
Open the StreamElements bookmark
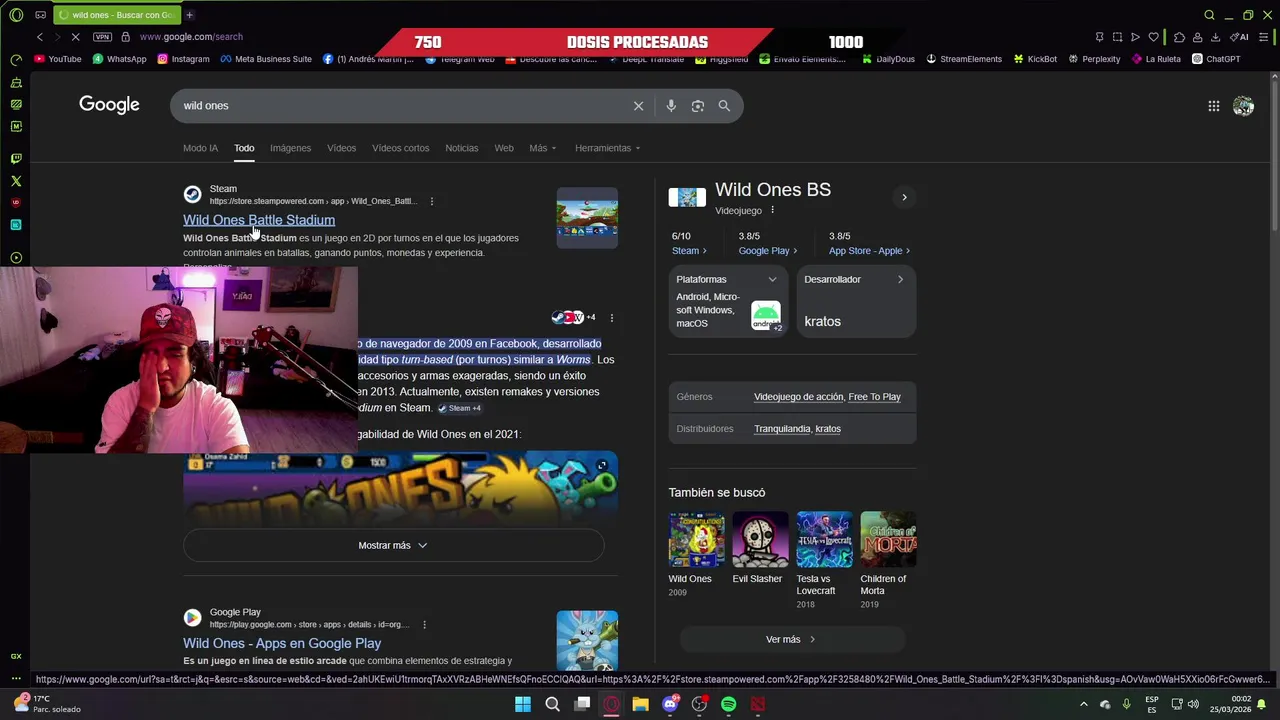pyautogui.click(x=964, y=59)
